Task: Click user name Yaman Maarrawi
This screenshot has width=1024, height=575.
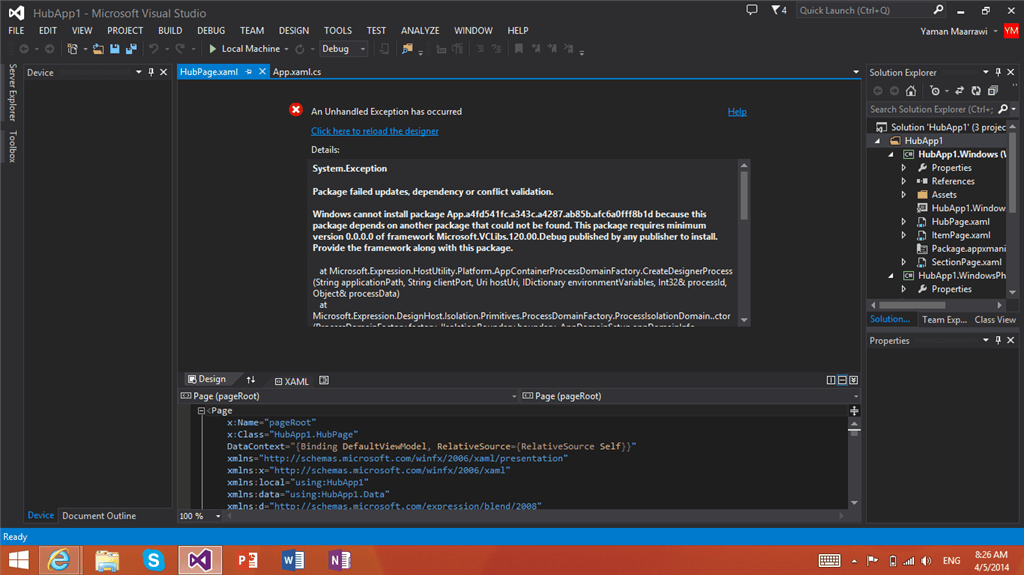Action: pyautogui.click(x=953, y=31)
